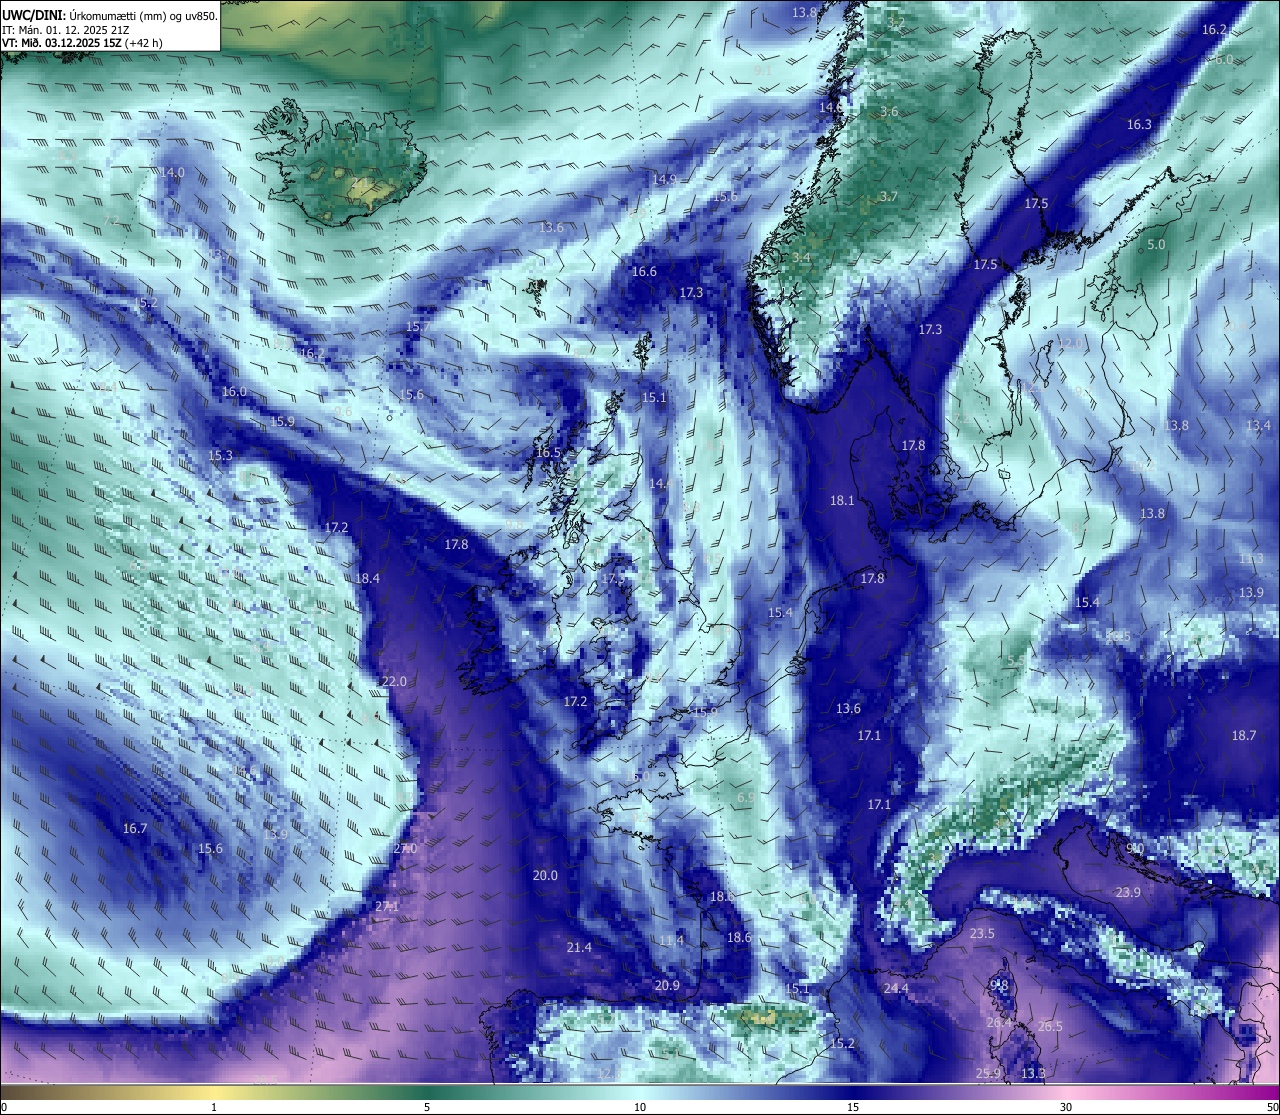The image size is (1280, 1115).
Task: Select the 23.5 value label
Action: coord(982,933)
